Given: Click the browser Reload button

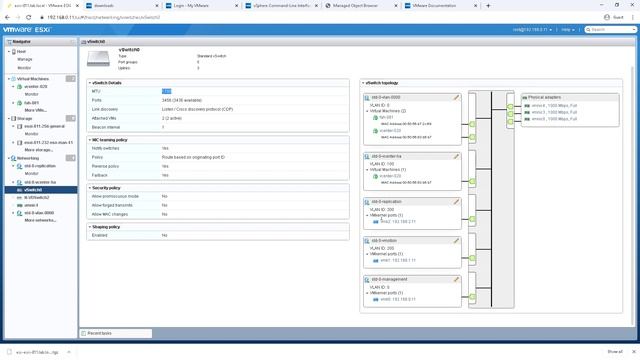Looking at the screenshot, I should [29, 18].
